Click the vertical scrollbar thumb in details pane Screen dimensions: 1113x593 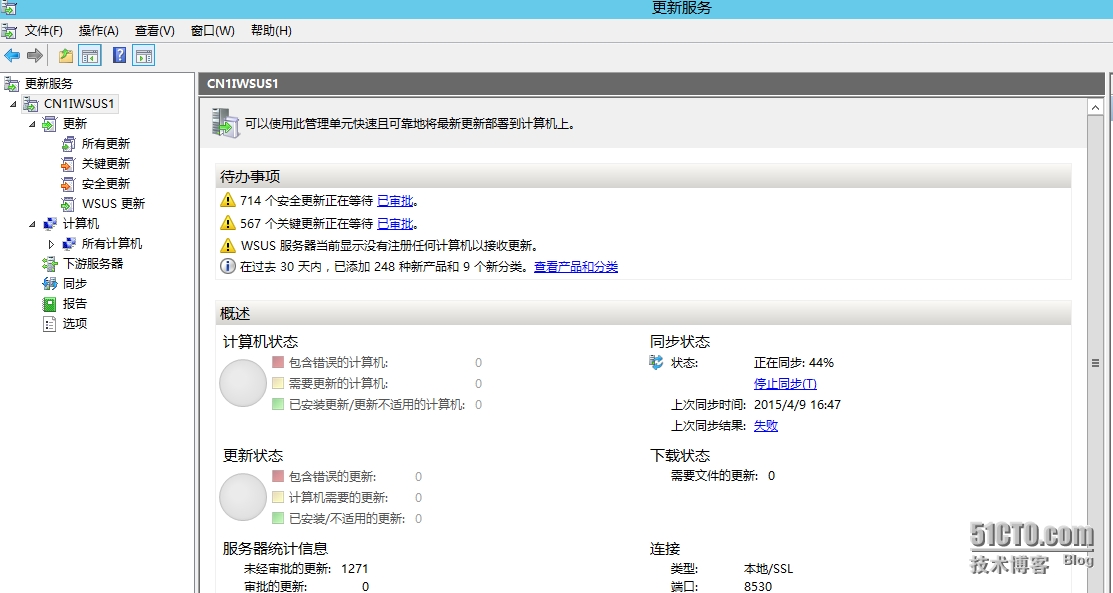1095,363
